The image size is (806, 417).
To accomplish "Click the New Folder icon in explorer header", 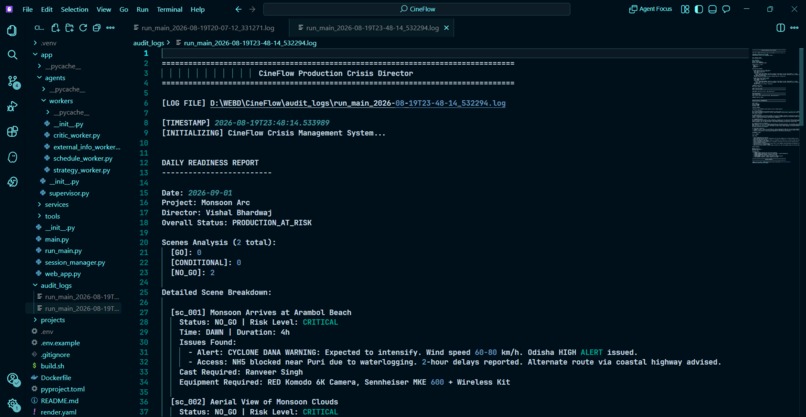I will pos(69,28).
